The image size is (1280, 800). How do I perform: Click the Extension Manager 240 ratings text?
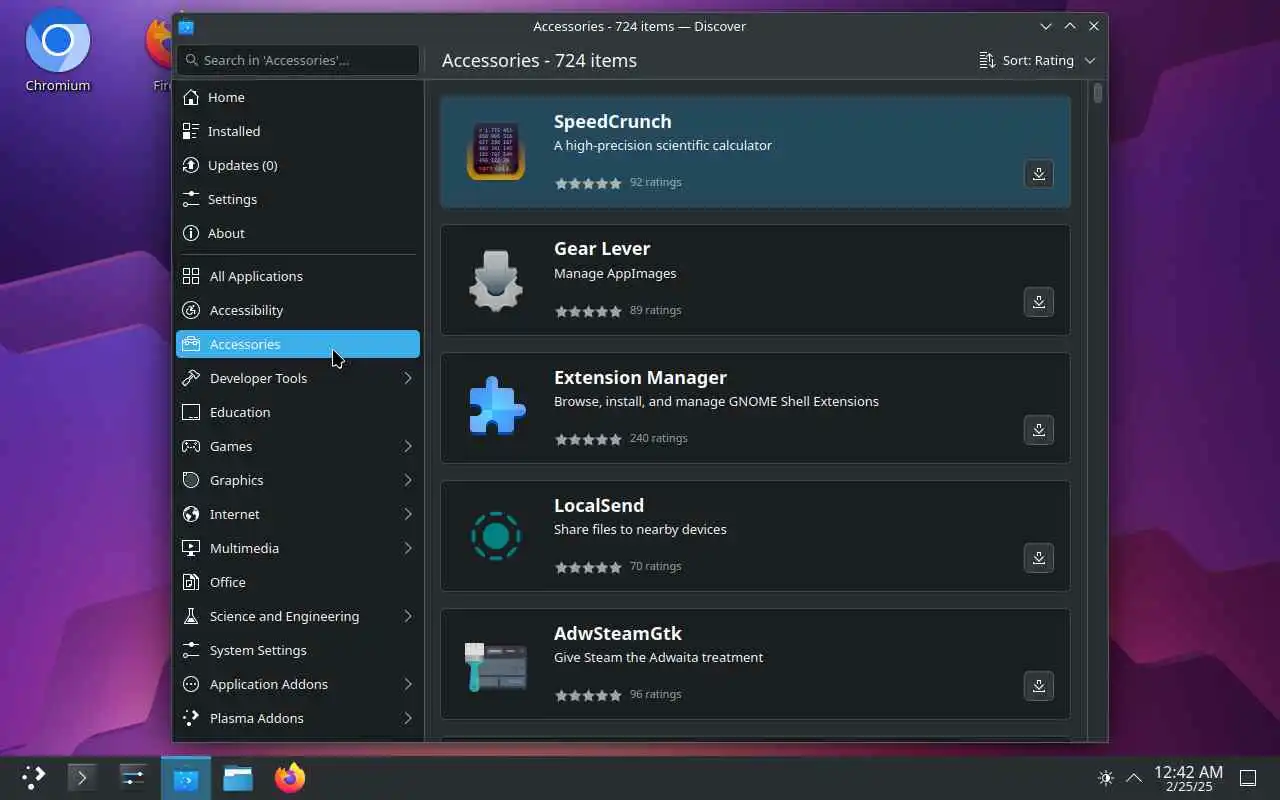(x=658, y=438)
